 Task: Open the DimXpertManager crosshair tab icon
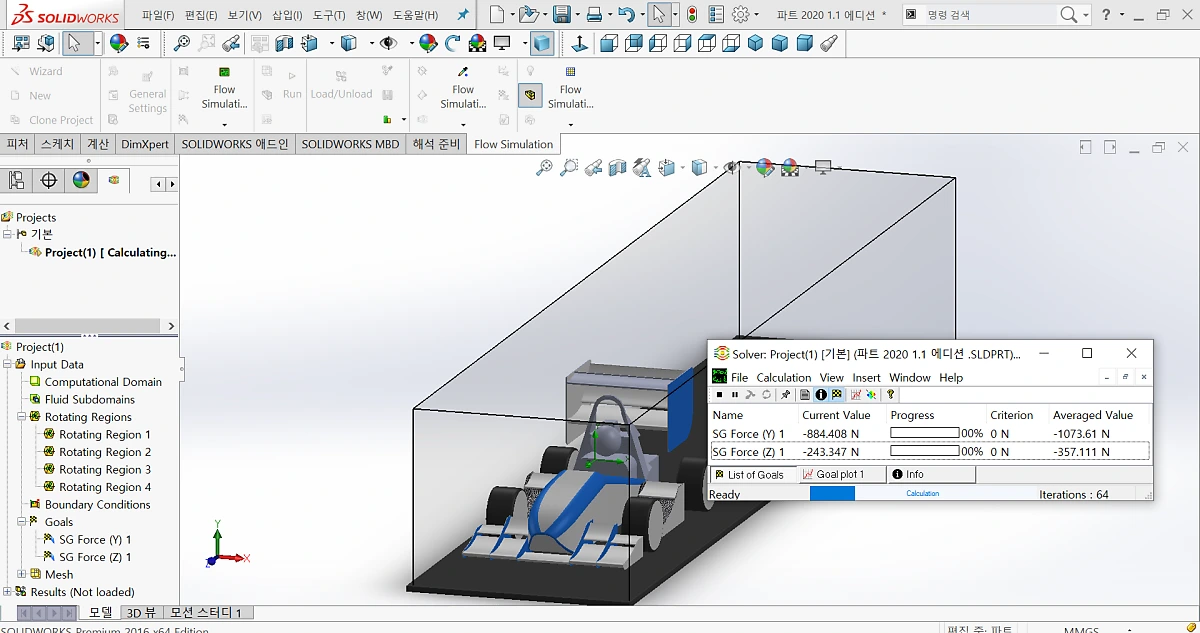tap(49, 180)
